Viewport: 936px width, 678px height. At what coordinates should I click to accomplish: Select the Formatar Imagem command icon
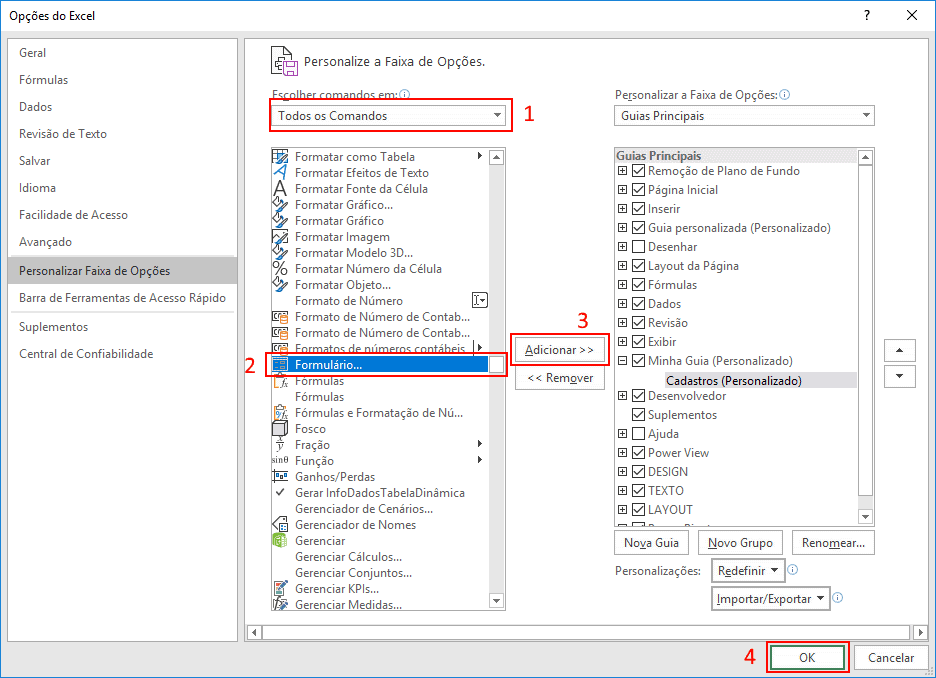(280, 236)
